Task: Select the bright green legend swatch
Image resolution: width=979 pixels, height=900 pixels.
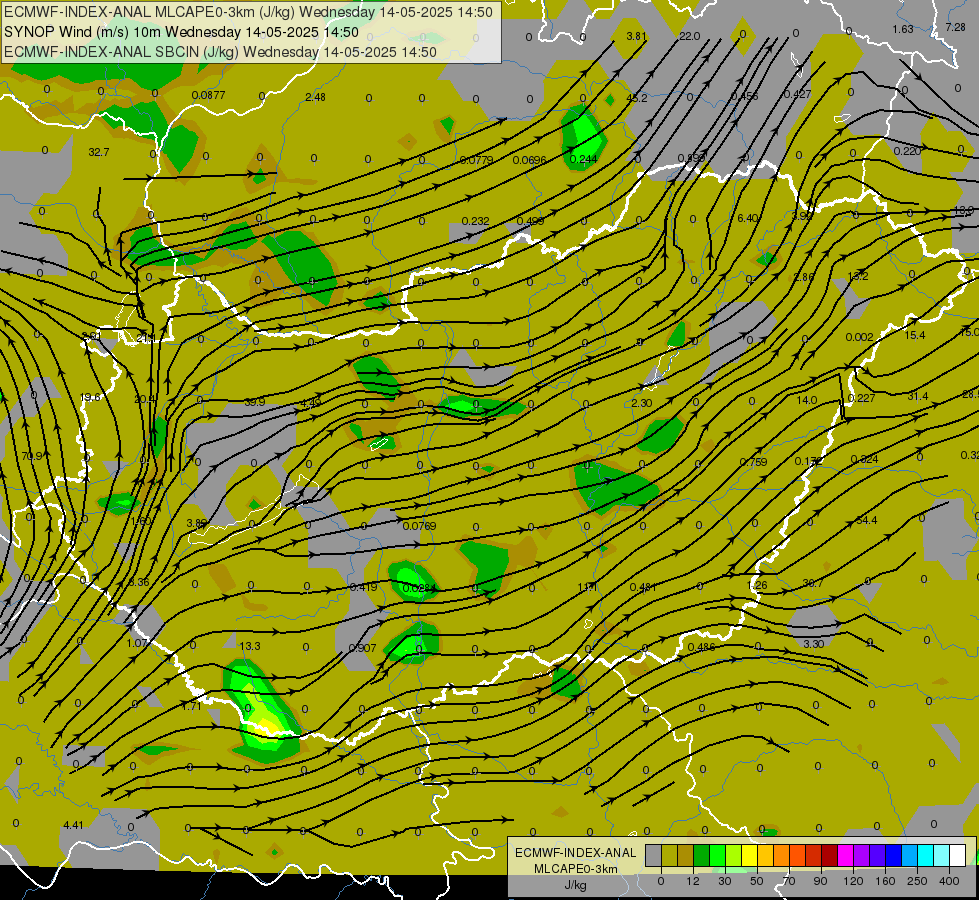Action: tap(718, 855)
